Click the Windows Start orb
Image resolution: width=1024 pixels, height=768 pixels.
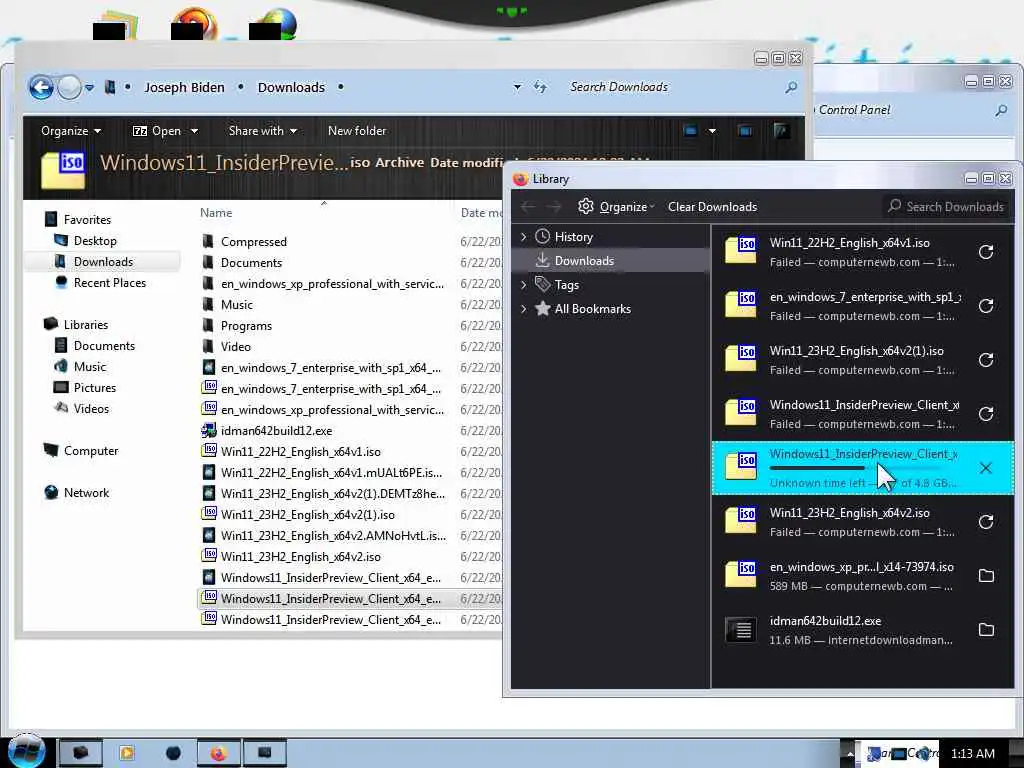26,752
